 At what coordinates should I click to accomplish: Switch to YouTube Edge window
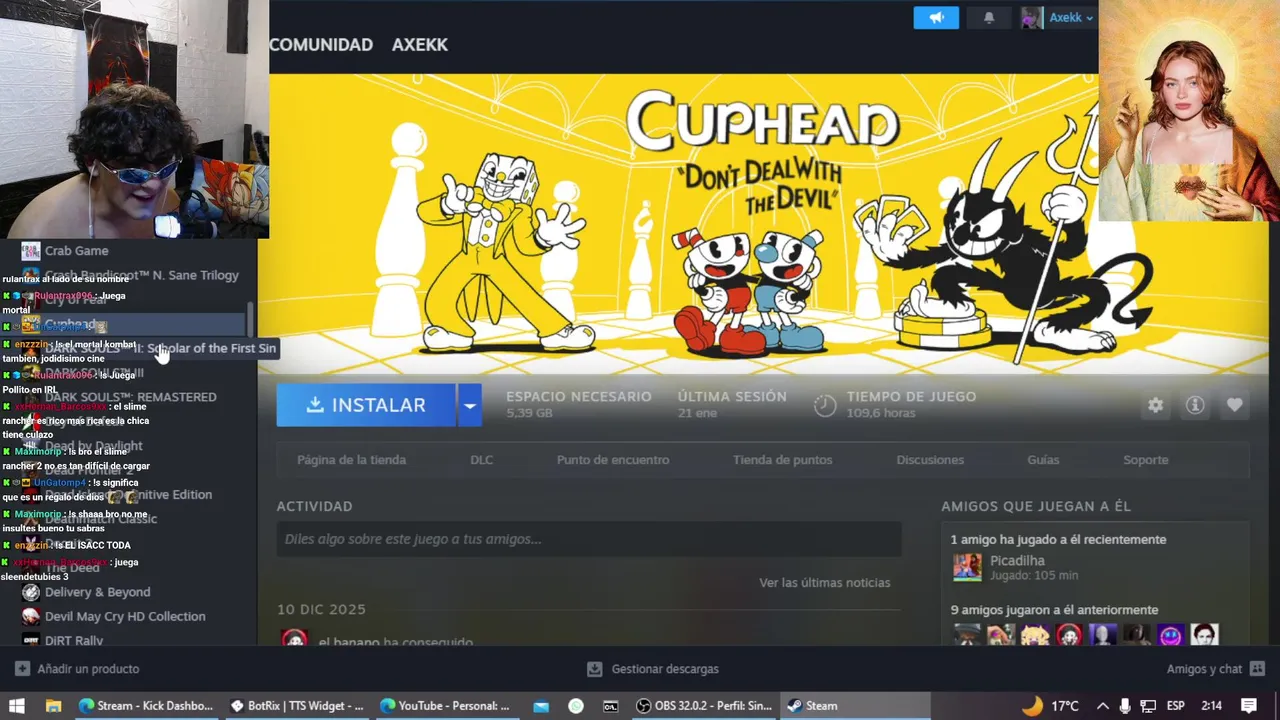pos(446,706)
